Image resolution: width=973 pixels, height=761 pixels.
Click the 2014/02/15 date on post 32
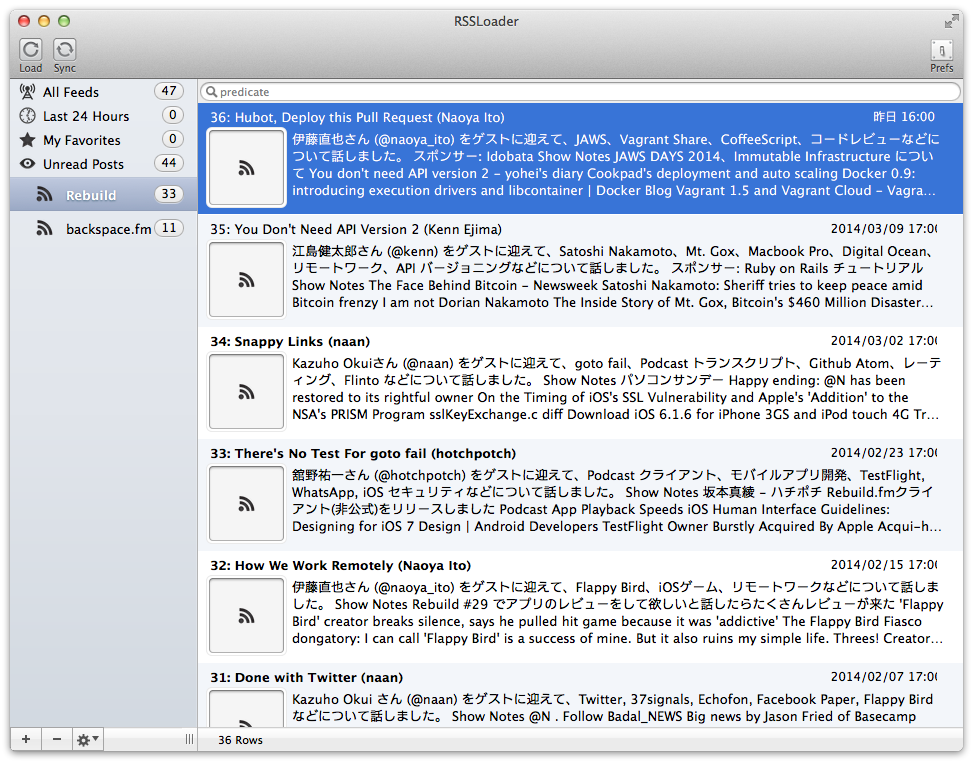tap(884, 565)
